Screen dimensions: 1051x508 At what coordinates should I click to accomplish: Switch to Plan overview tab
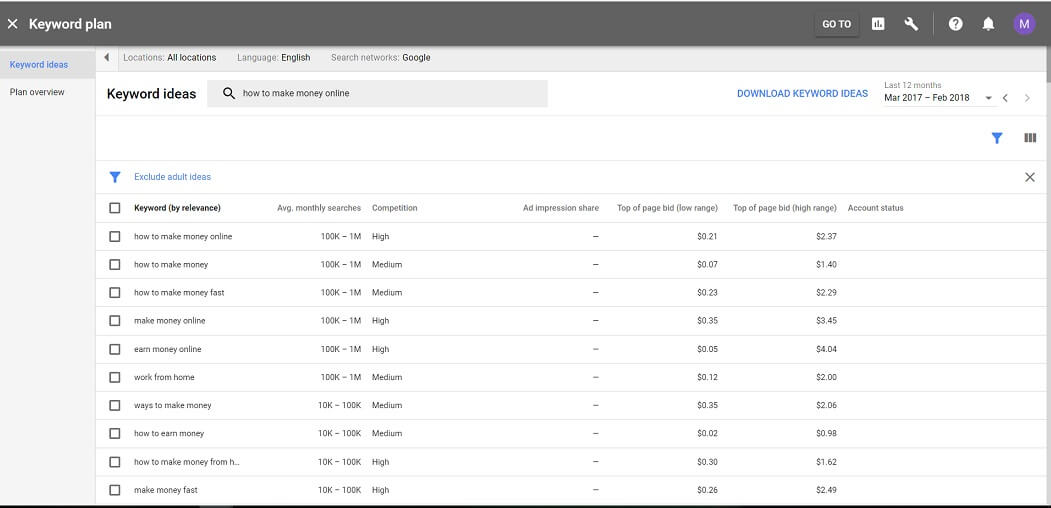point(37,92)
